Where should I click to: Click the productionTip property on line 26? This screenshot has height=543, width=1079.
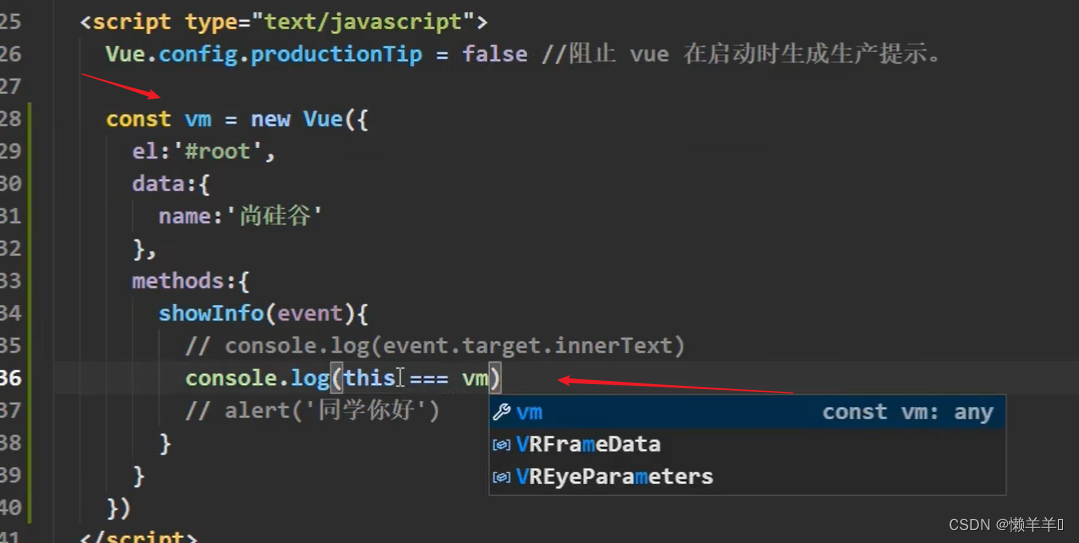click(x=336, y=54)
